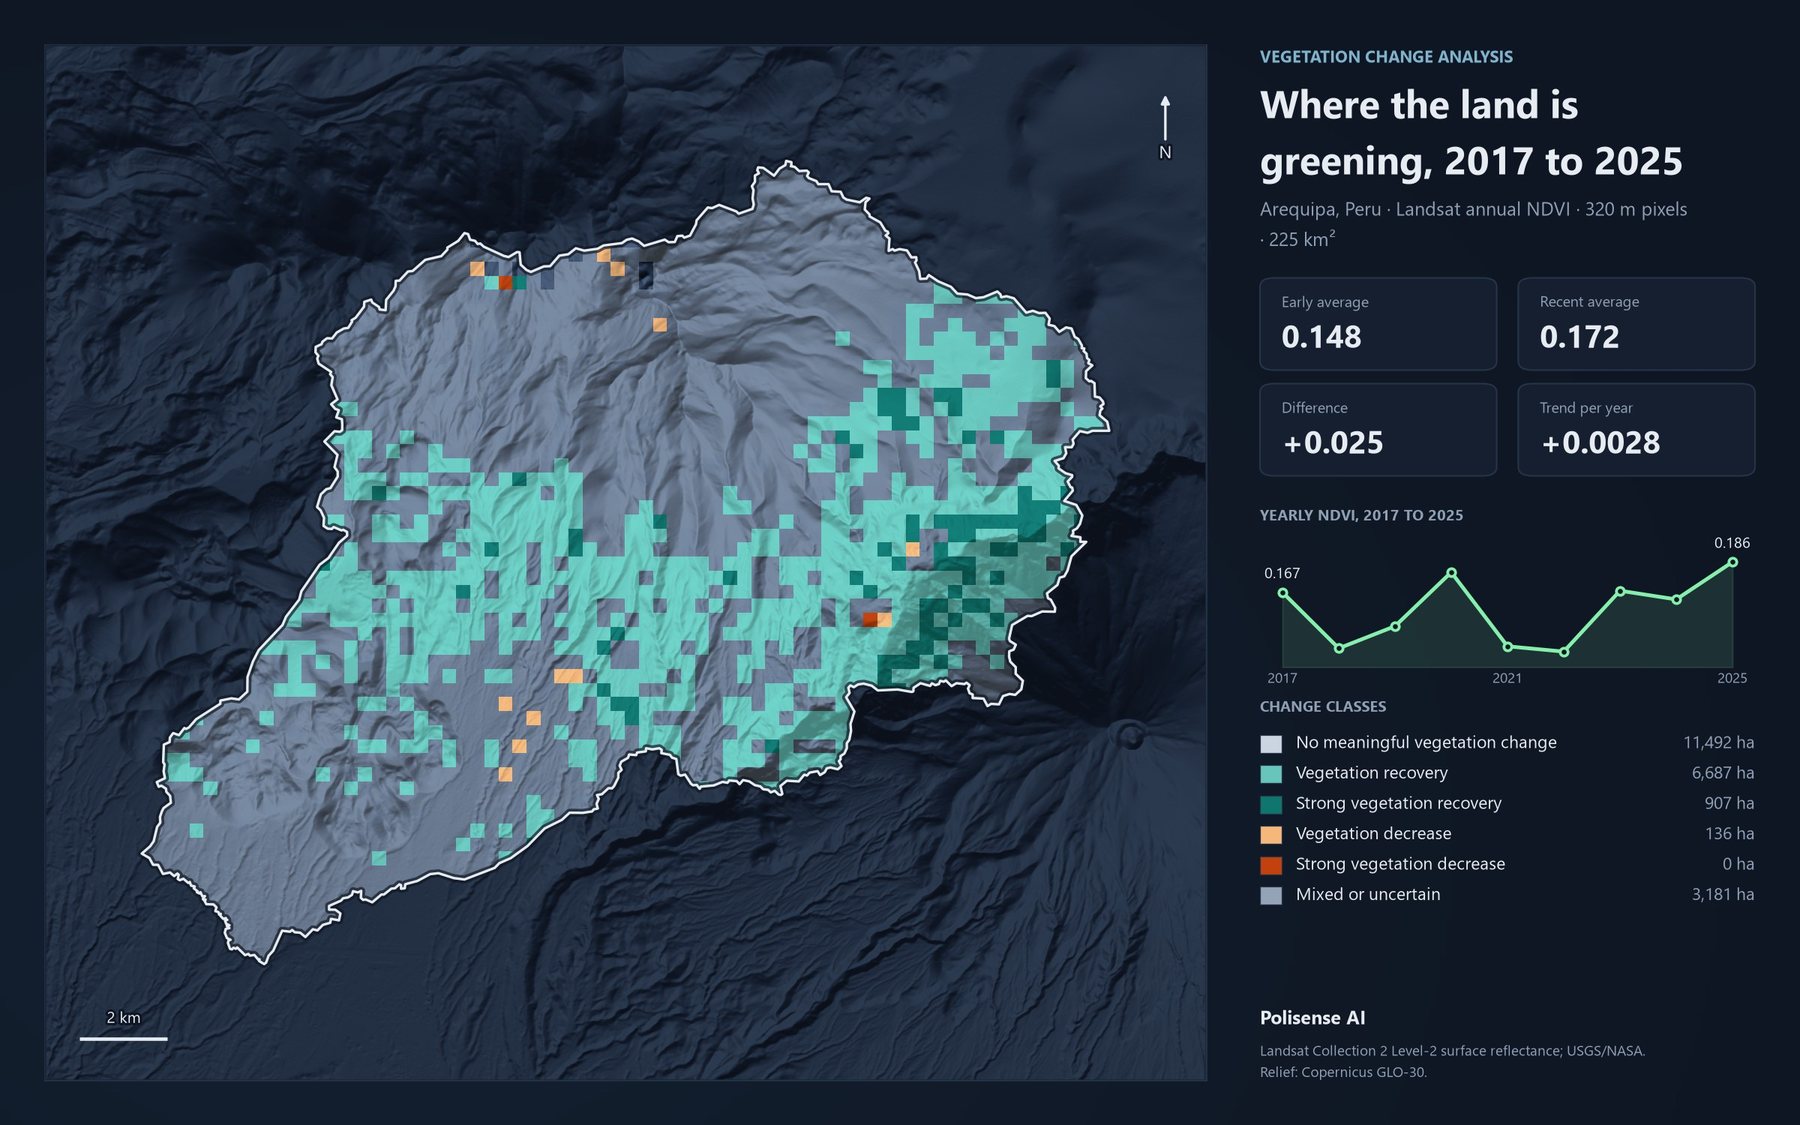This screenshot has width=1800, height=1125.
Task: Click the YEARLY NDVI, 2017 TO 2025 heading
Action: (x=1361, y=515)
